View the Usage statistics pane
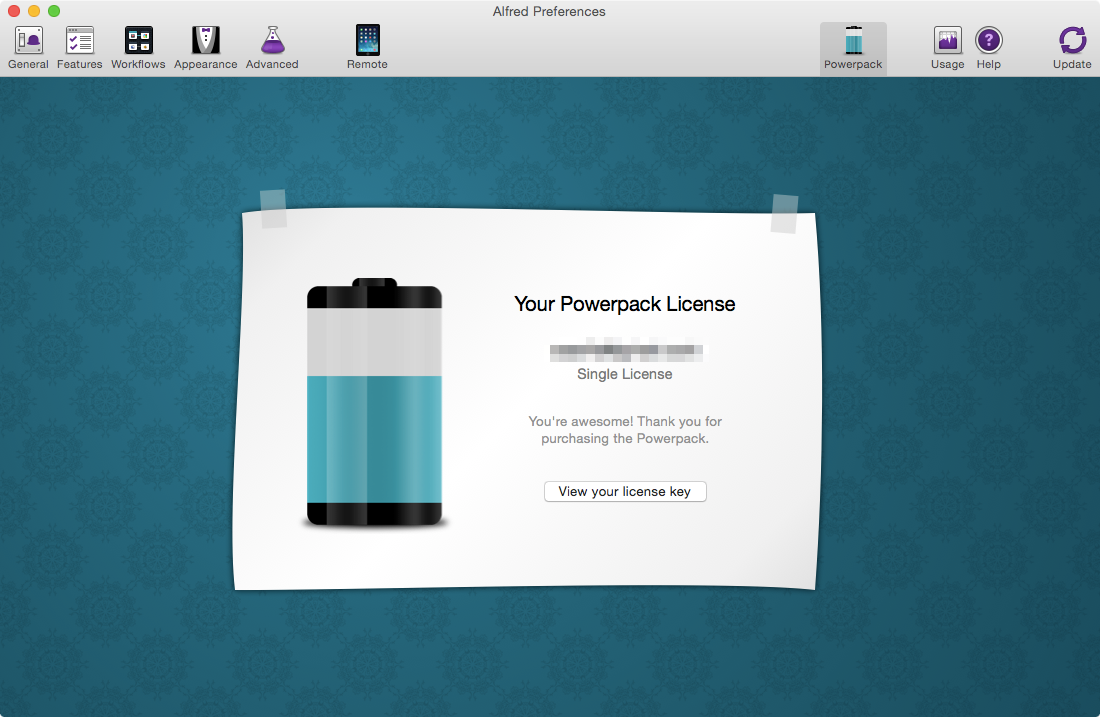The width and height of the screenshot is (1100, 717). point(947,48)
